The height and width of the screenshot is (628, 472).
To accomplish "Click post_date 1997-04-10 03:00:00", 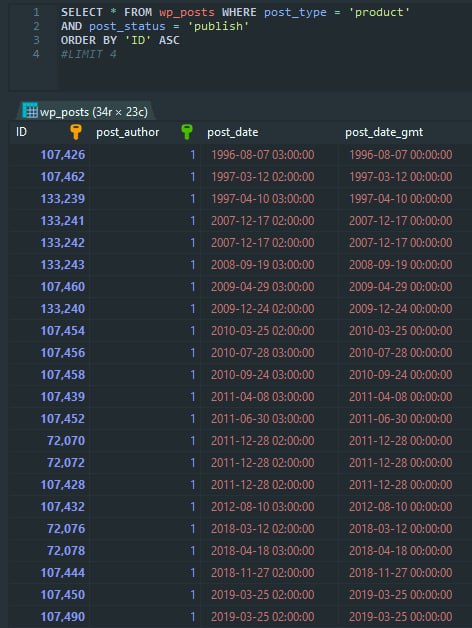I will click(263, 199).
